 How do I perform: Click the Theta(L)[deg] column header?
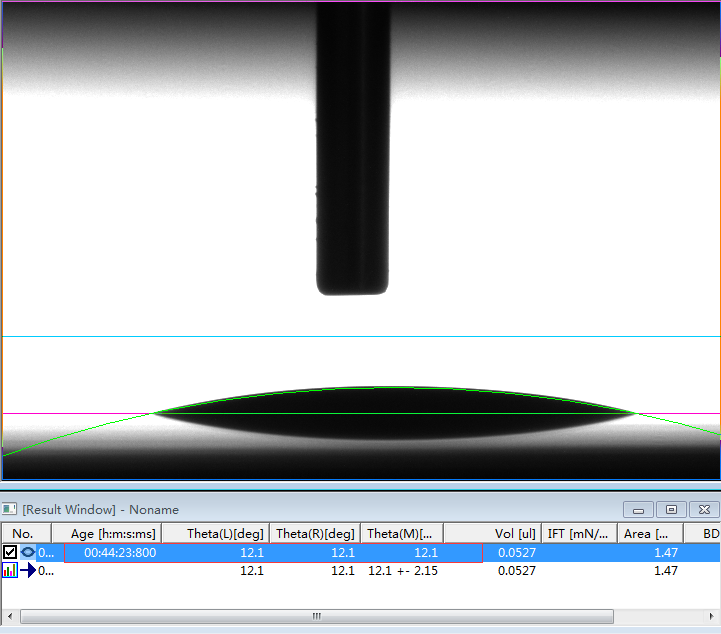click(x=224, y=534)
